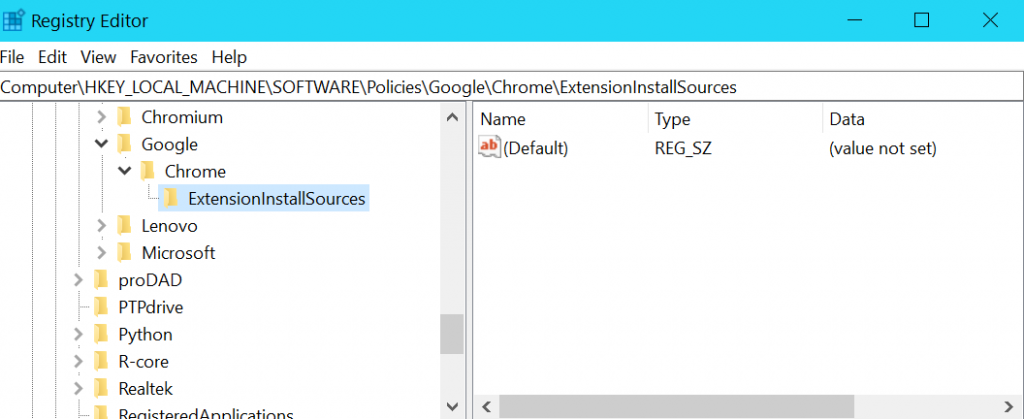Screen dimensions: 1024x419
Task: Open the Edit menu
Action: (x=52, y=57)
